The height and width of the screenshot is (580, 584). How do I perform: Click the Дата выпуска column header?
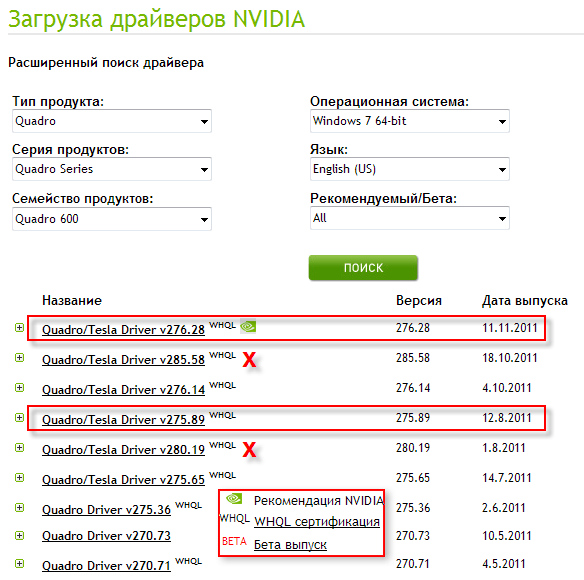525,301
